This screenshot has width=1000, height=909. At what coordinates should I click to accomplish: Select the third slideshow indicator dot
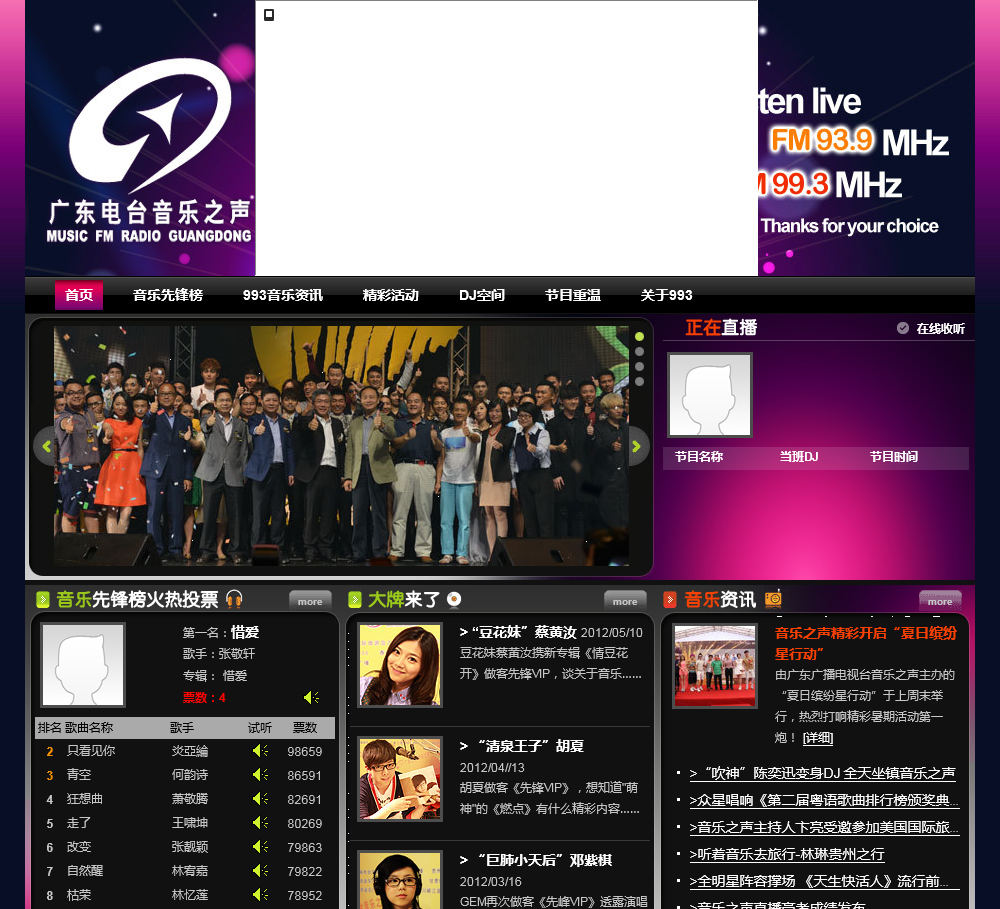[x=640, y=367]
